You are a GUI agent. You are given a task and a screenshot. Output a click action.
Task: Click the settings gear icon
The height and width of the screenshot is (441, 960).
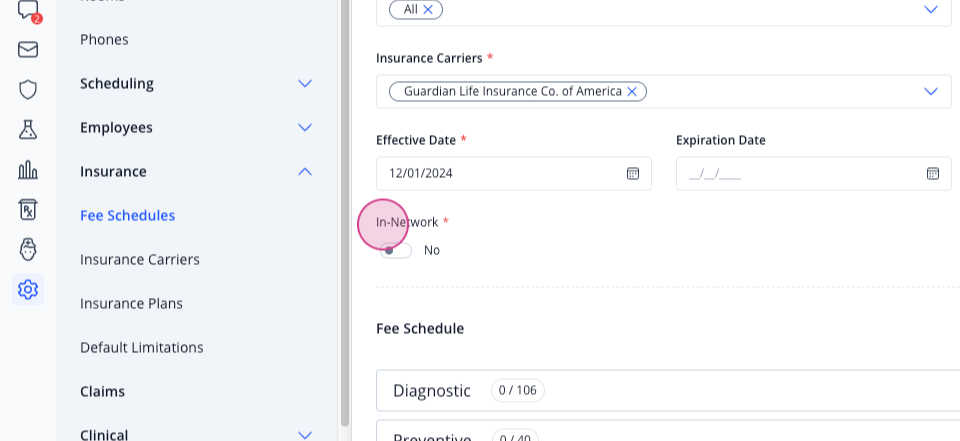coord(28,289)
